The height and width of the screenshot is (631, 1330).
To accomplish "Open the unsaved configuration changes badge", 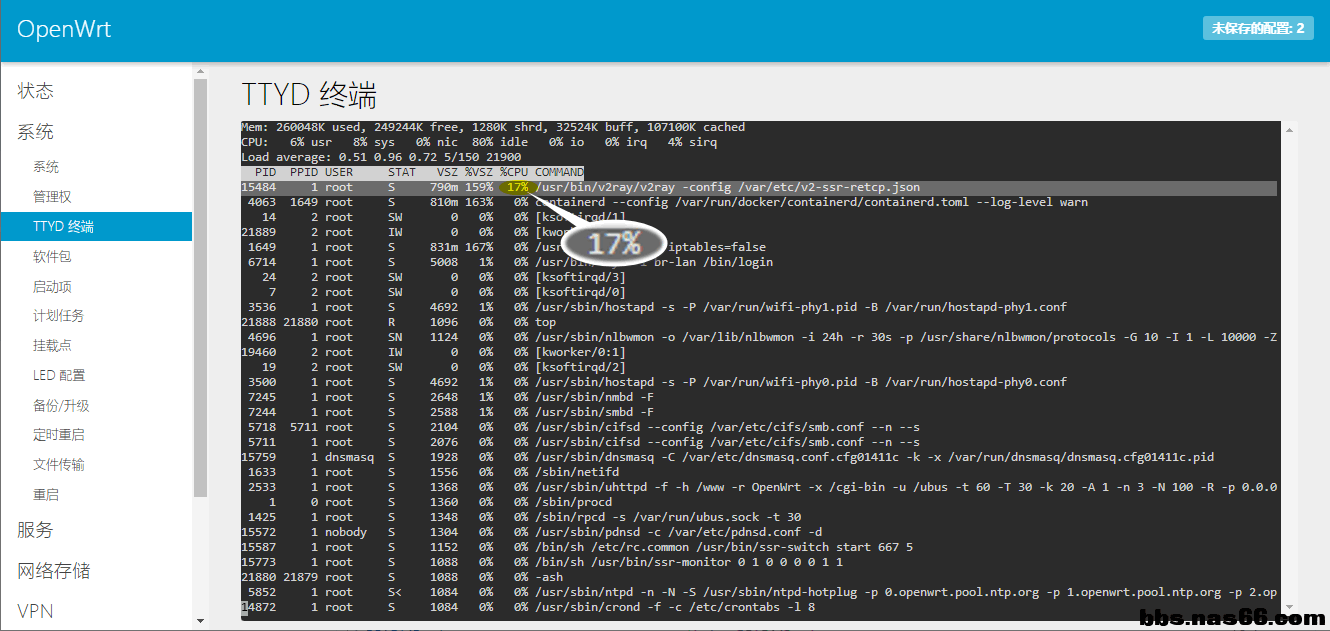I will [1257, 28].
